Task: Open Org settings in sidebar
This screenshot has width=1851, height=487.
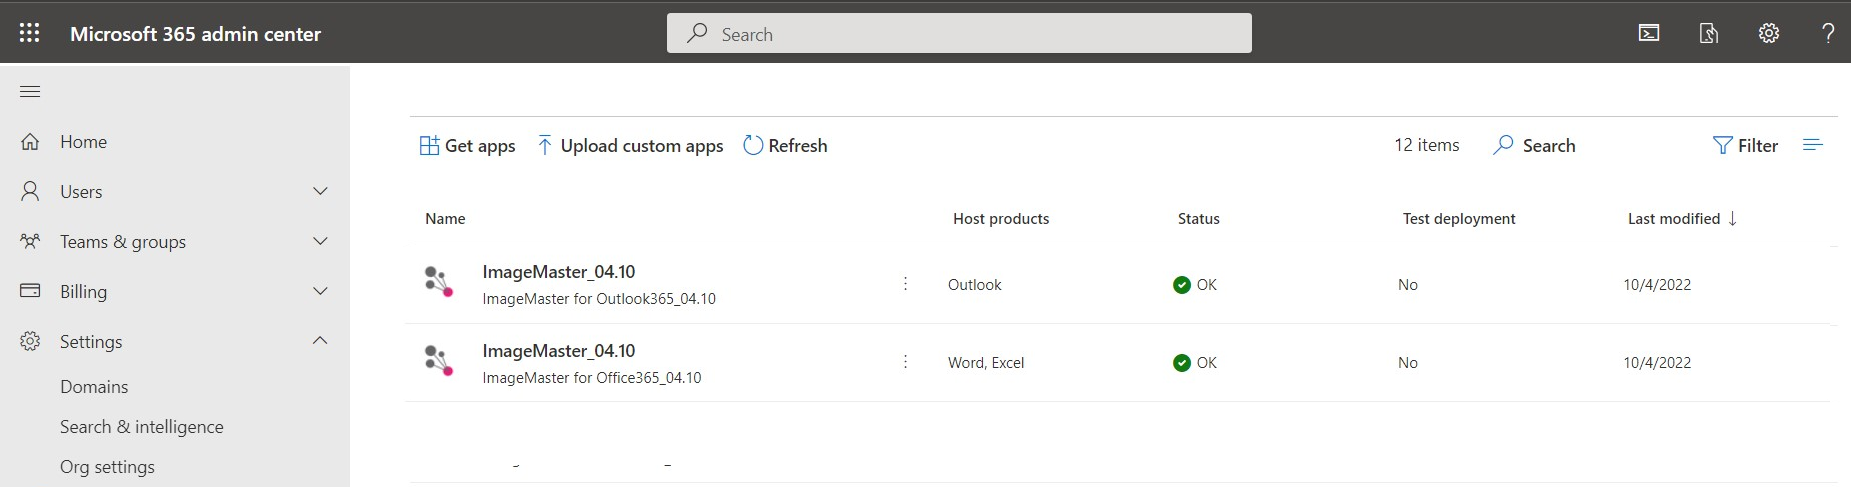Action: [107, 467]
